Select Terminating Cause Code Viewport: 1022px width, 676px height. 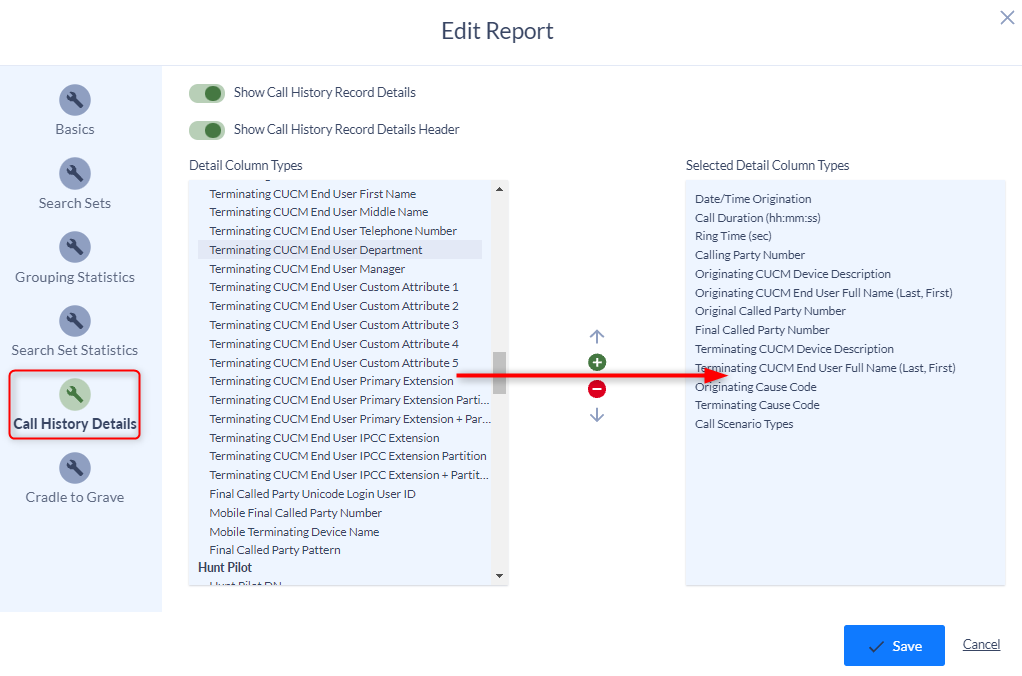(757, 405)
